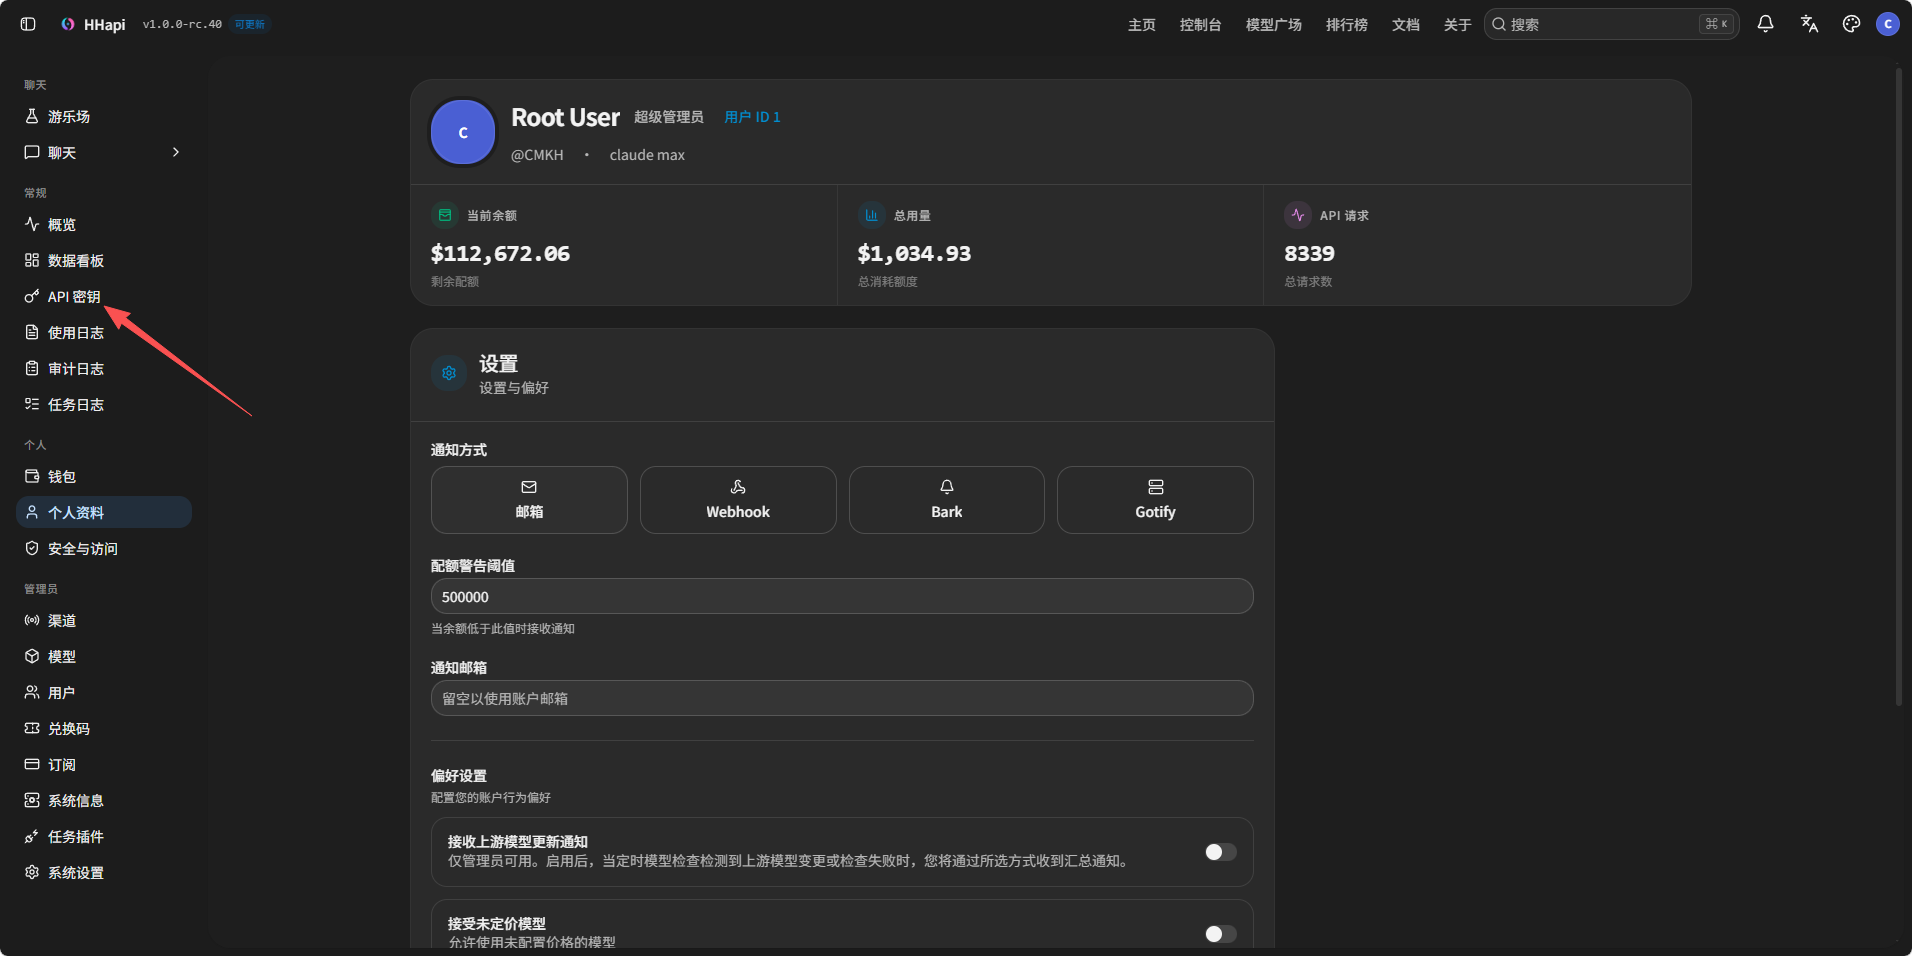Click the $112,672.06 balance value

(x=500, y=254)
